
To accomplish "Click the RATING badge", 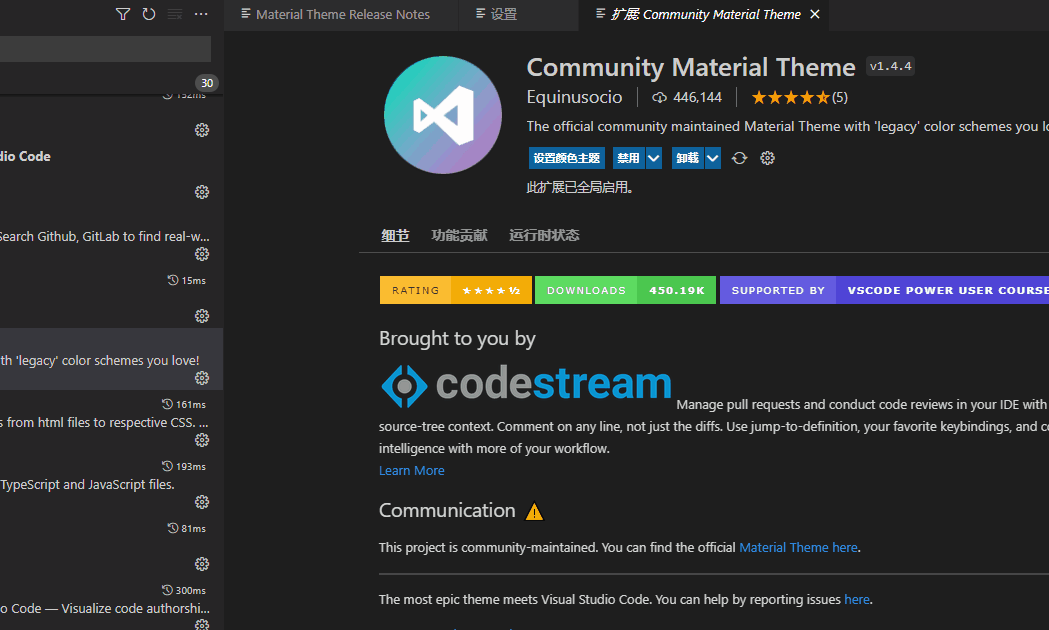I will [456, 290].
